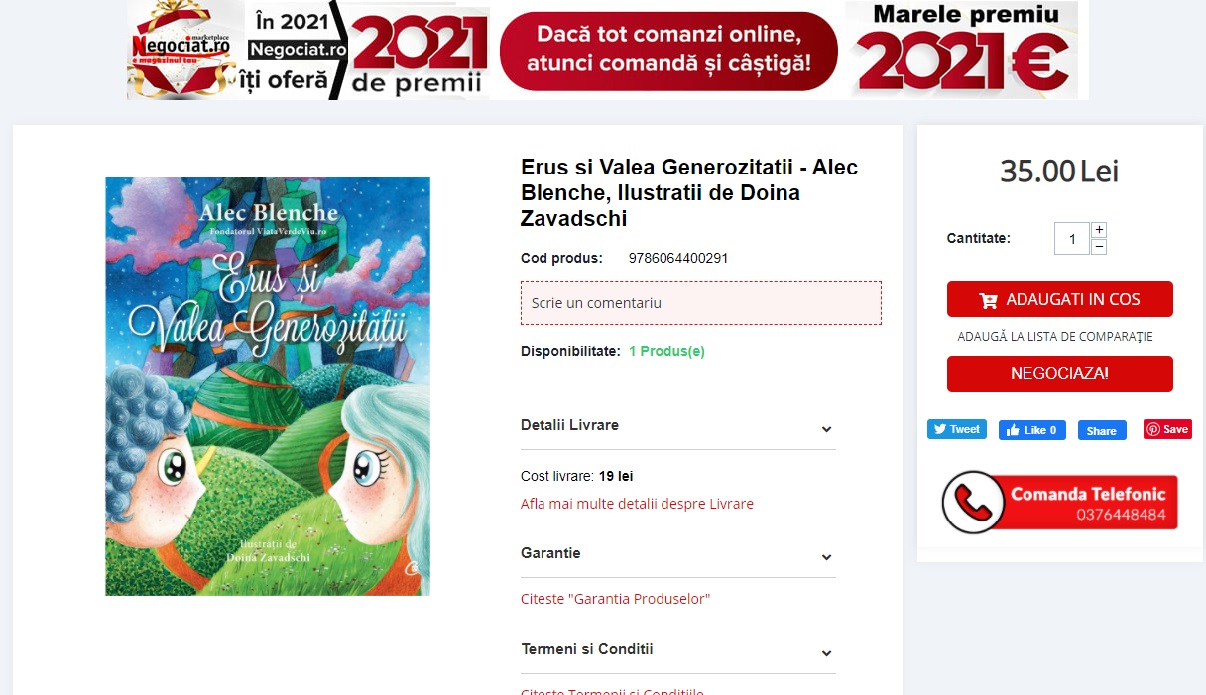
Task: Click the Twitter Tweet button
Action: pos(957,429)
